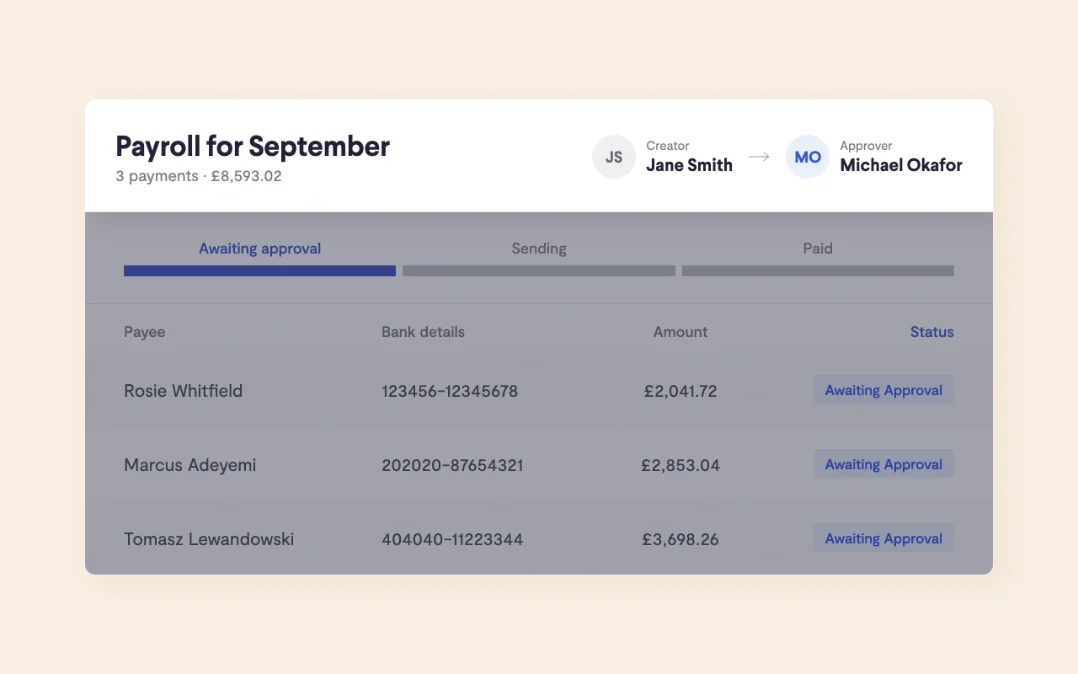Click the 3 payments · £8,593.02 summary

[199, 176]
